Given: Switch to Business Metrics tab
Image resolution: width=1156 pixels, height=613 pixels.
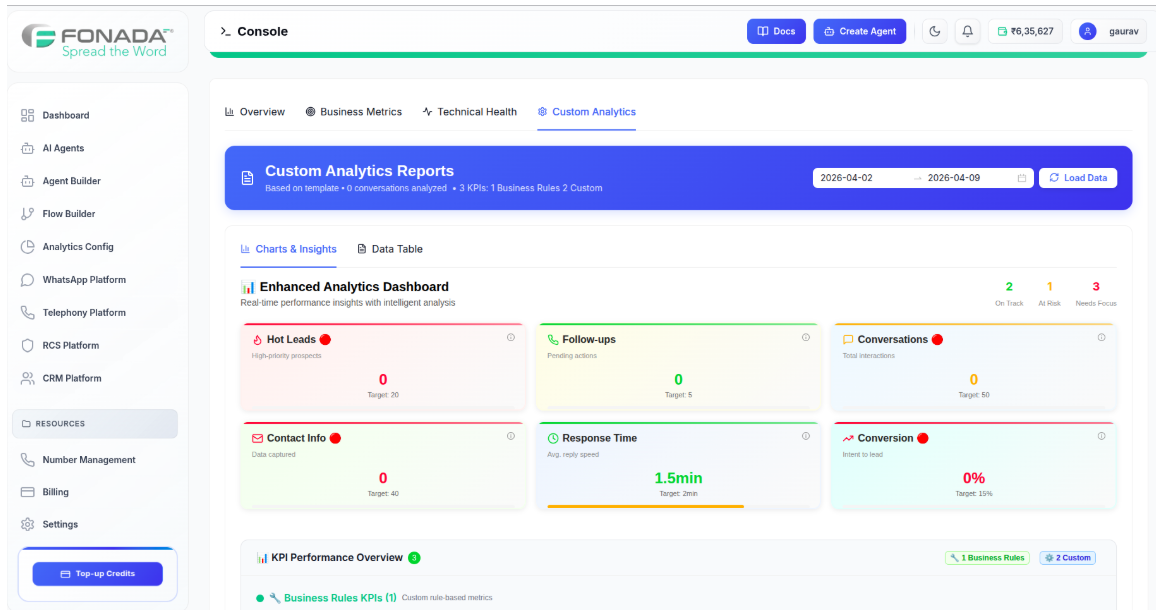Looking at the screenshot, I should pos(354,112).
